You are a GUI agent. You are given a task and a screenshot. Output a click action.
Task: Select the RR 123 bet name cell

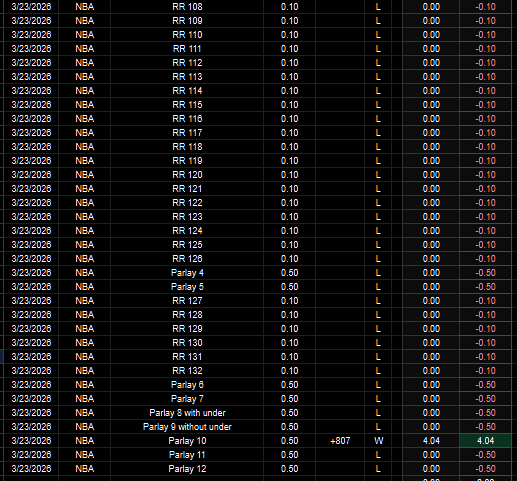pos(187,217)
